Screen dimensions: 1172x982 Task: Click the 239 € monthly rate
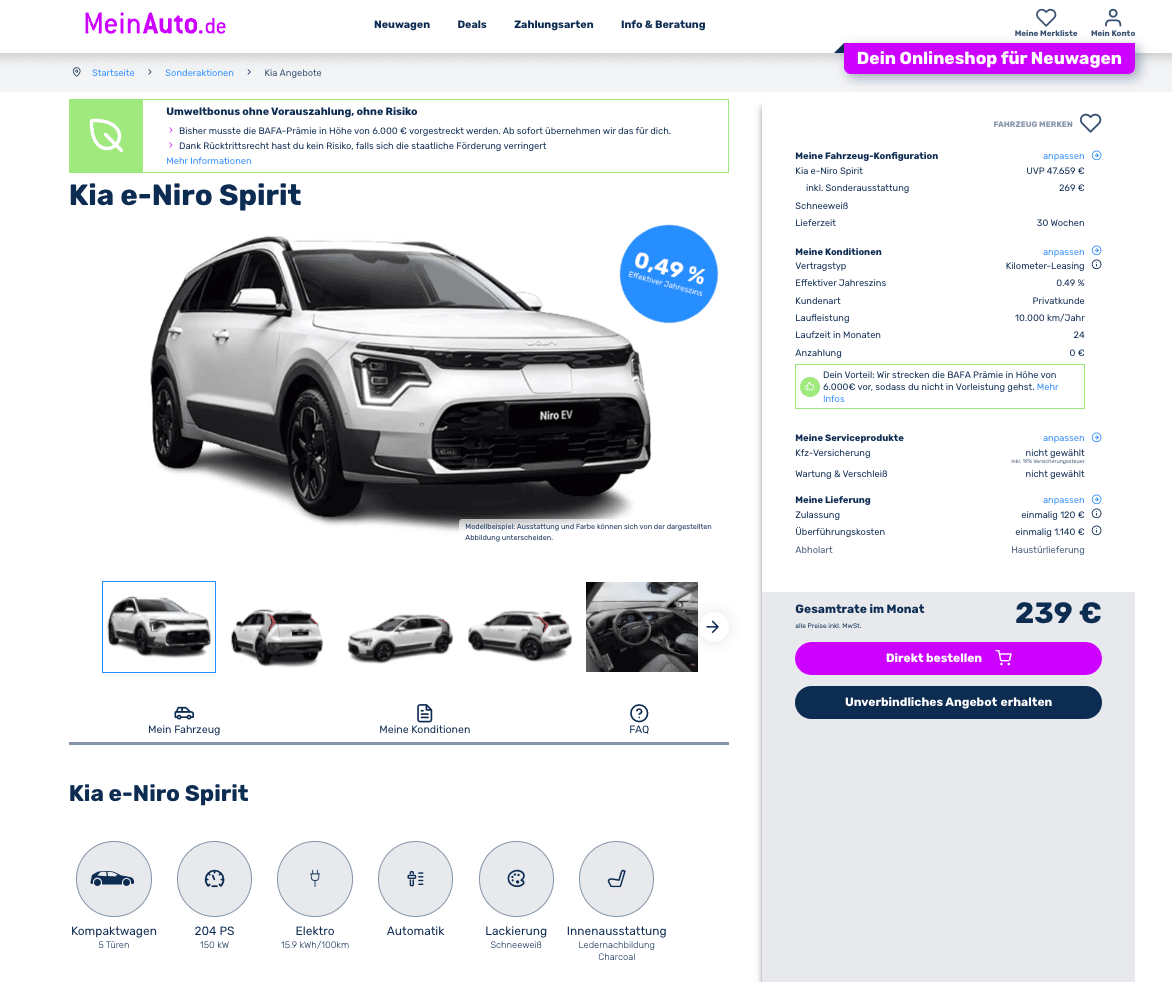coord(1058,614)
